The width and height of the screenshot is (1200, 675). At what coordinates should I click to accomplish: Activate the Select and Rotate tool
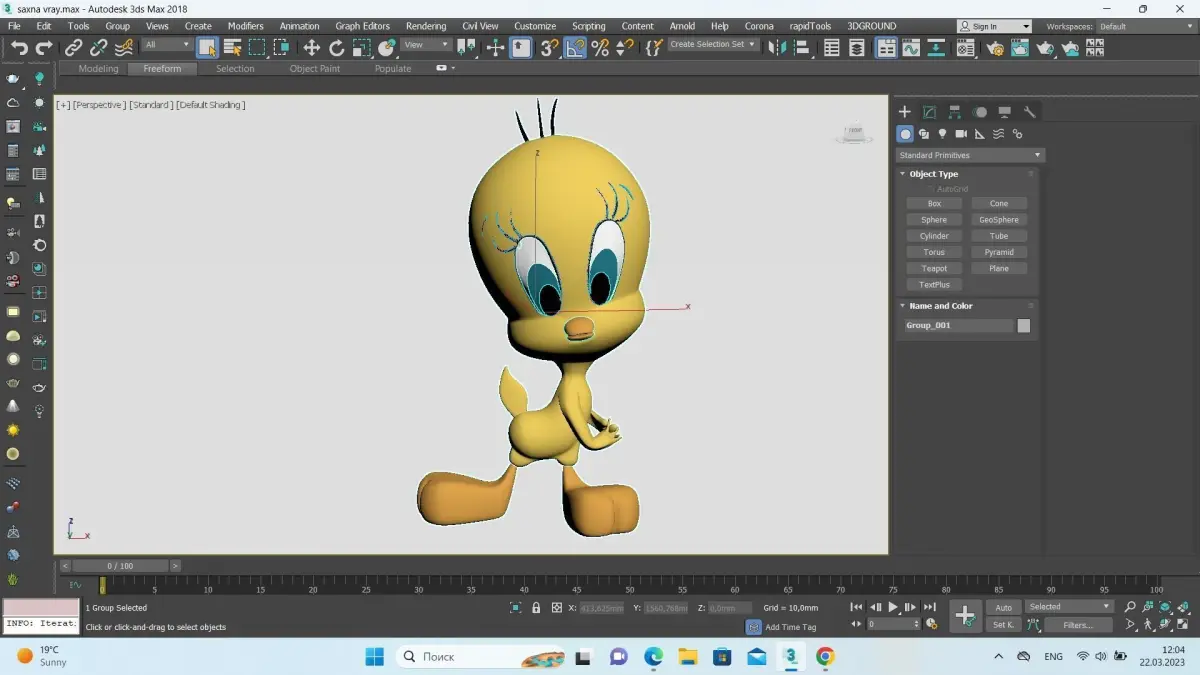coord(337,47)
